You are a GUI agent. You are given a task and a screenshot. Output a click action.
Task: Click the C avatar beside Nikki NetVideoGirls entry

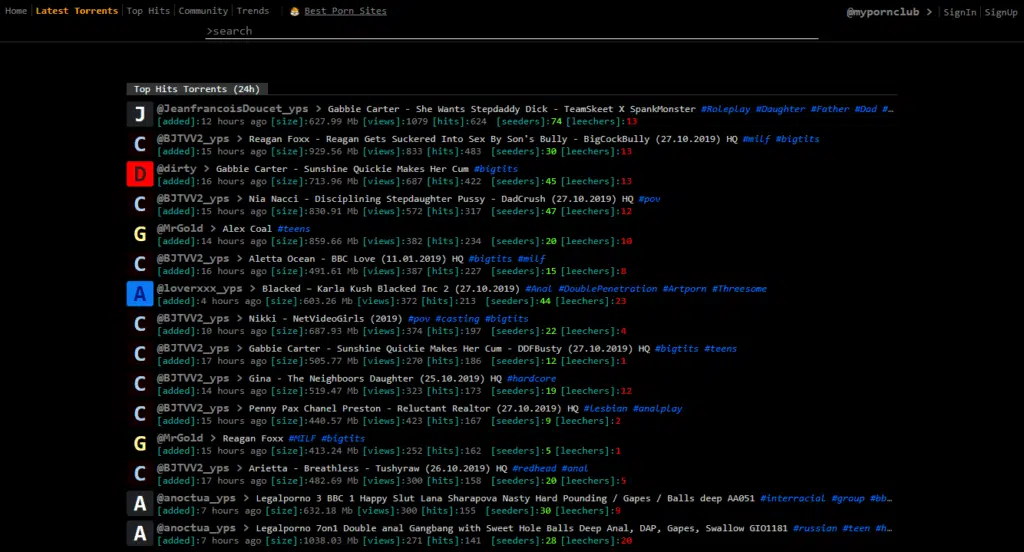pyautogui.click(x=140, y=324)
